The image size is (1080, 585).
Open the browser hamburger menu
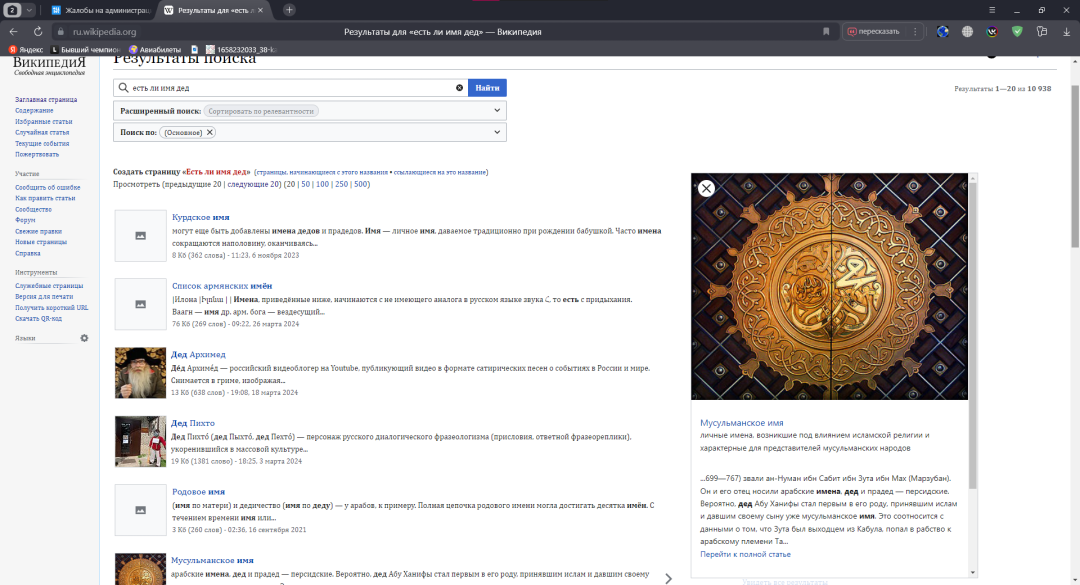point(992,10)
